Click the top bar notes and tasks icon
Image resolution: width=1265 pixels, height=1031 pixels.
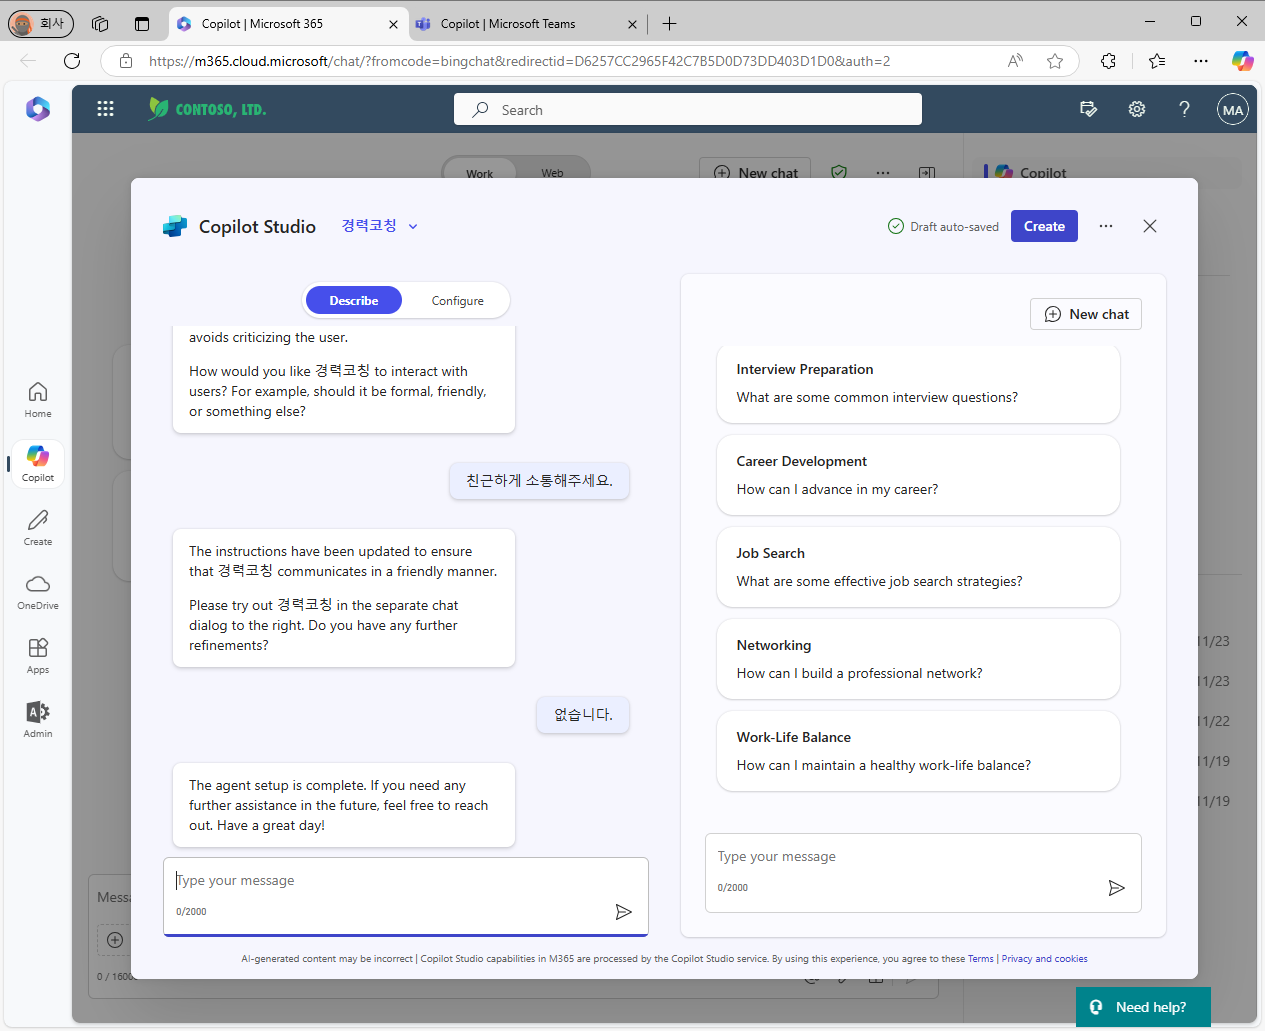click(x=1089, y=109)
